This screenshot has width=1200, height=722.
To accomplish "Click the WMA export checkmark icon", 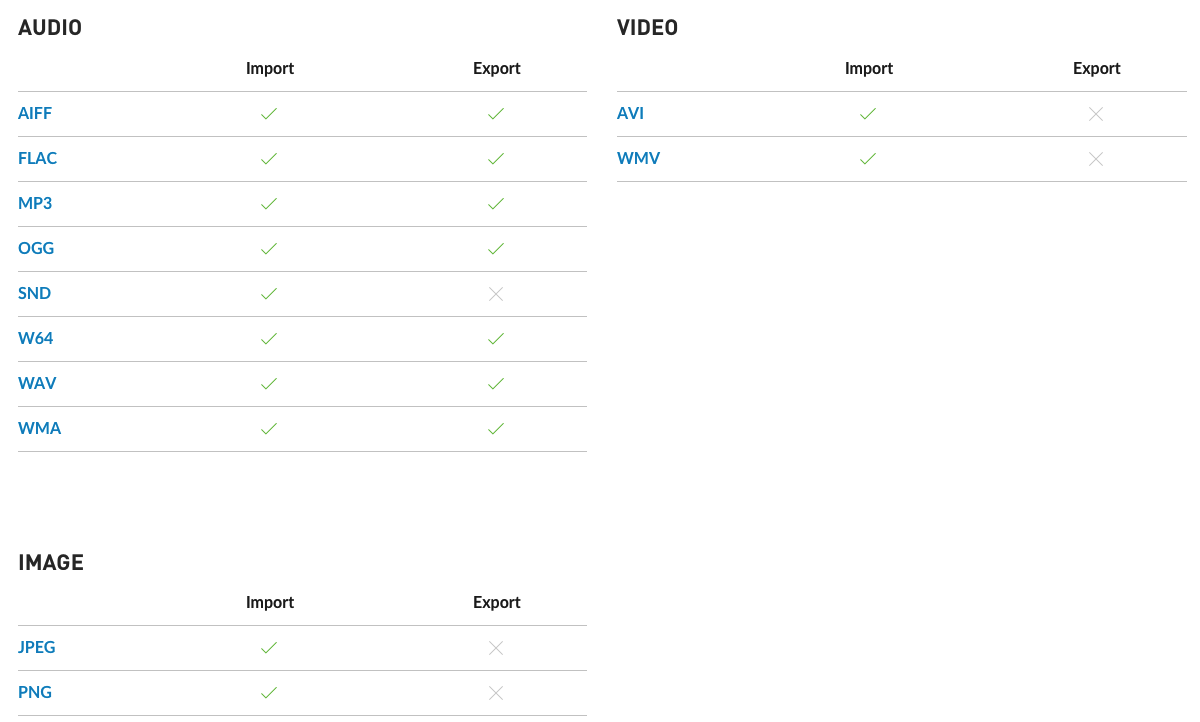I will click(496, 429).
